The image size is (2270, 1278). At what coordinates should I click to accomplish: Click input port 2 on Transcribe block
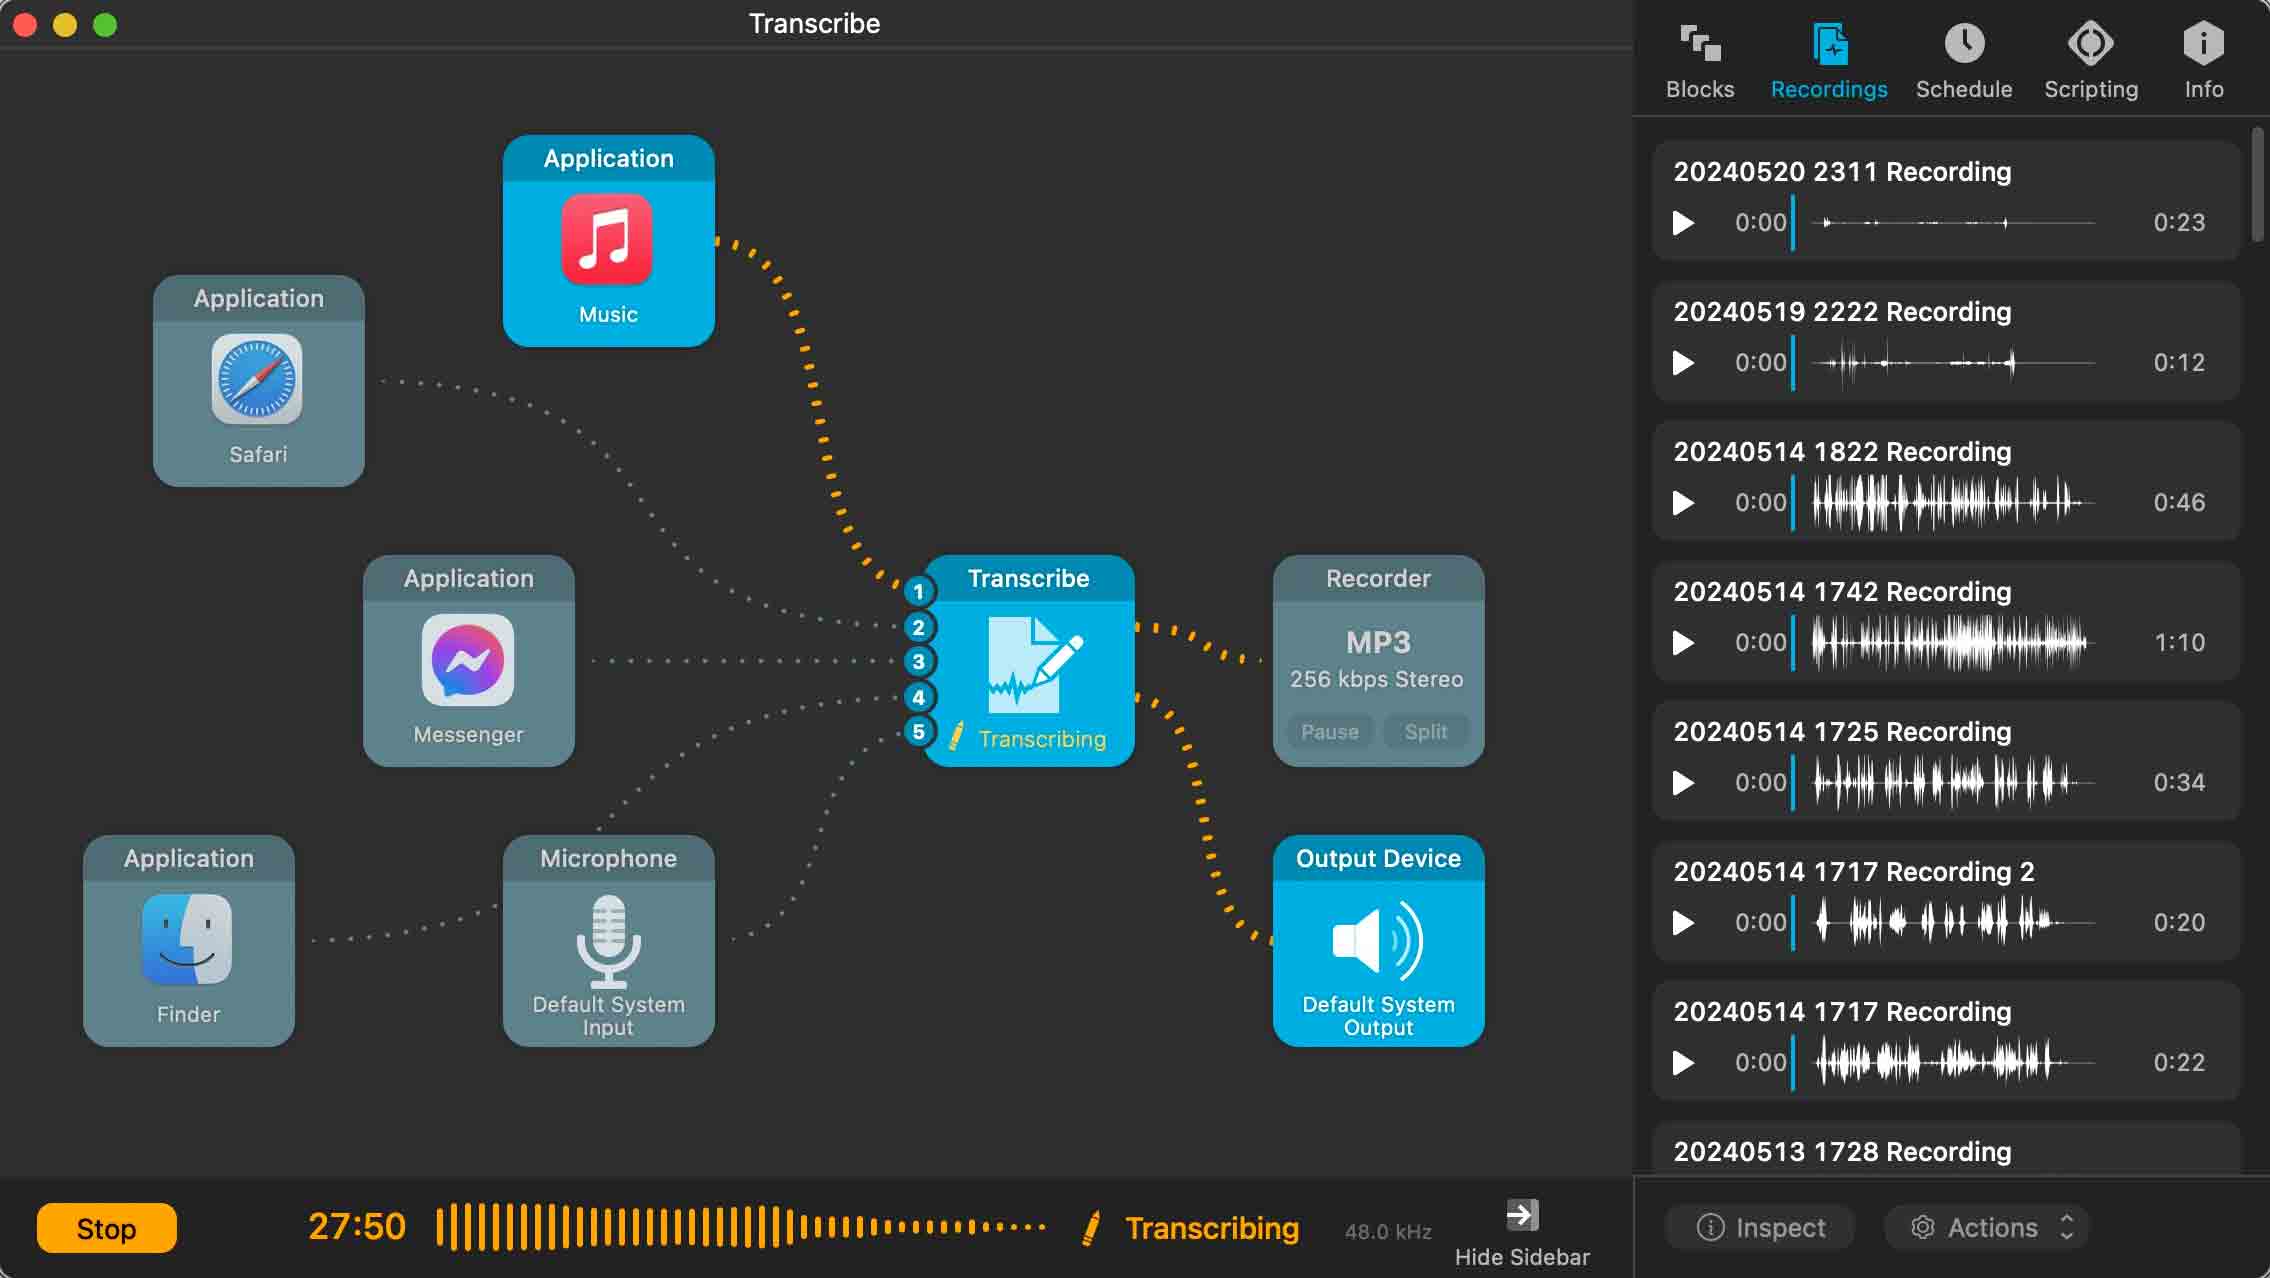pyautogui.click(x=919, y=627)
